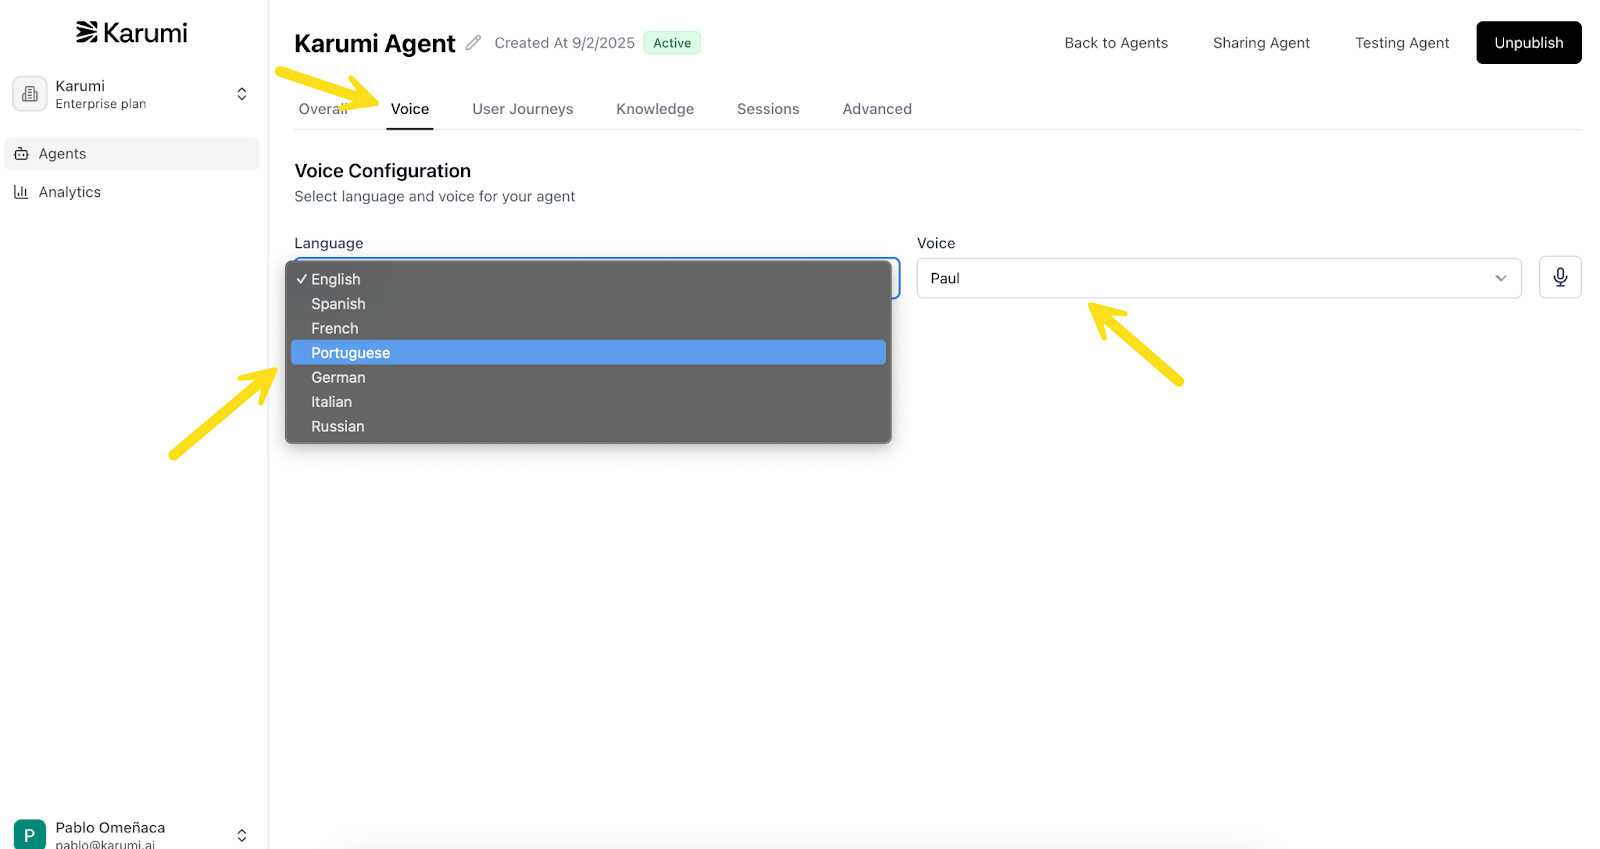1600x849 pixels.
Task: Click the Voice dropdown chevron arrow
Action: tap(1501, 278)
